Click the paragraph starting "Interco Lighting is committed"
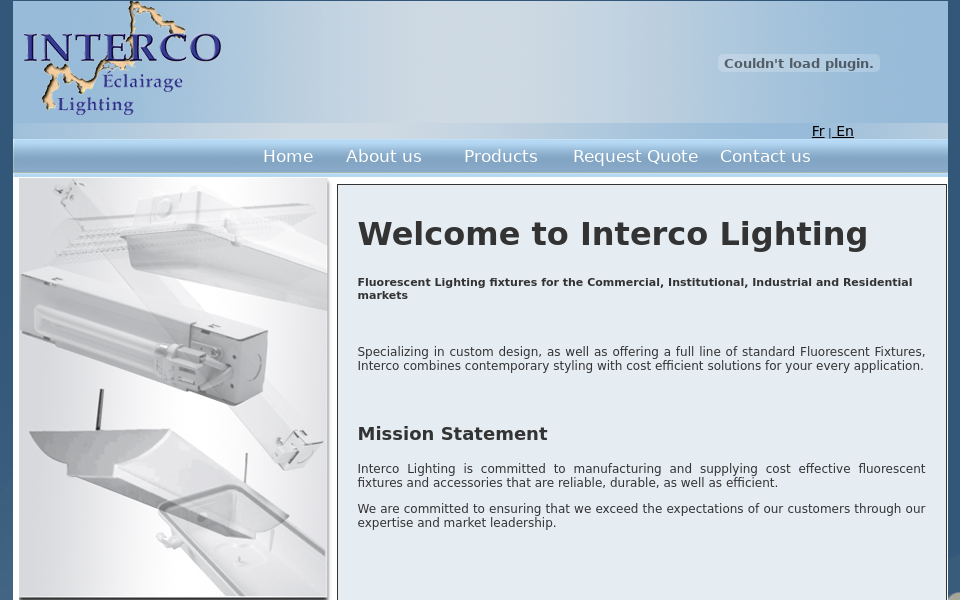This screenshot has height=600, width=960. (x=641, y=475)
